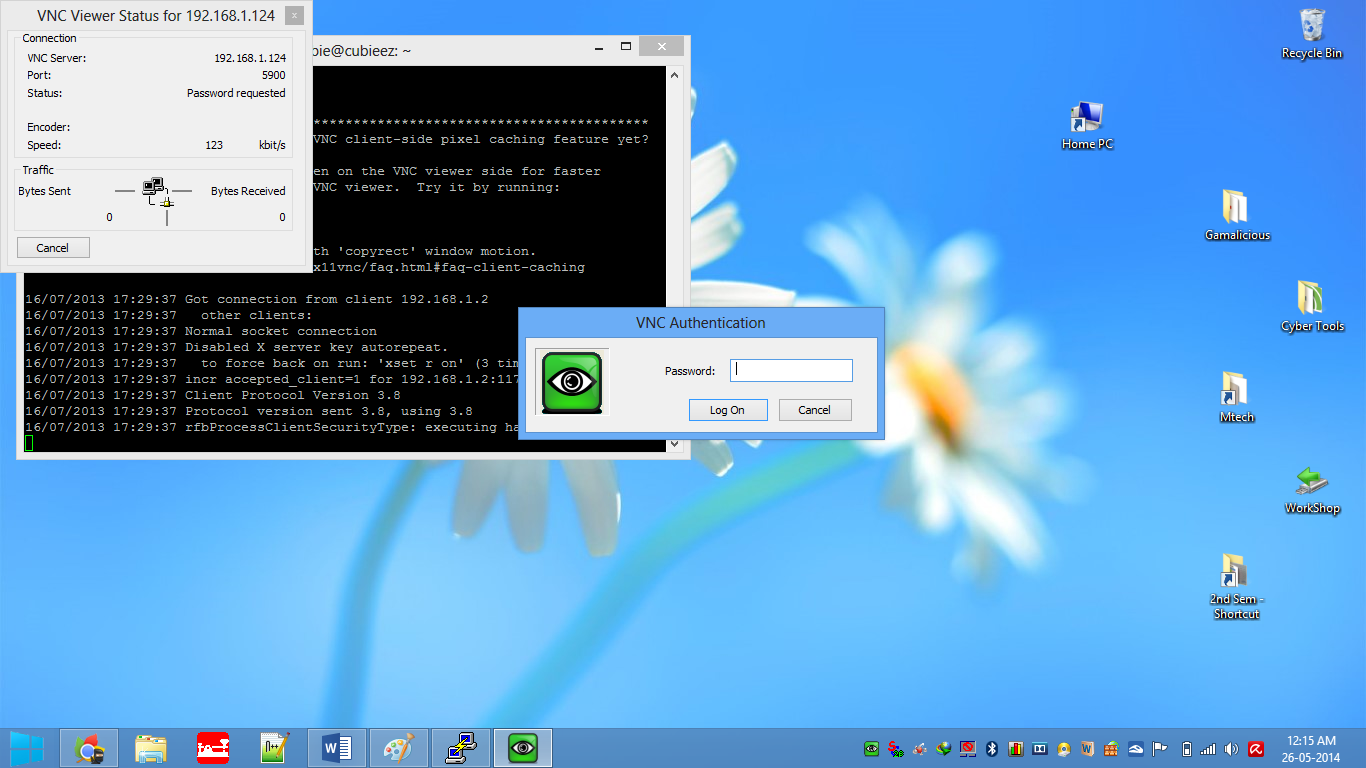Open Action Center flag tray icon
Viewport: 1366px width, 768px height.
[1160, 749]
